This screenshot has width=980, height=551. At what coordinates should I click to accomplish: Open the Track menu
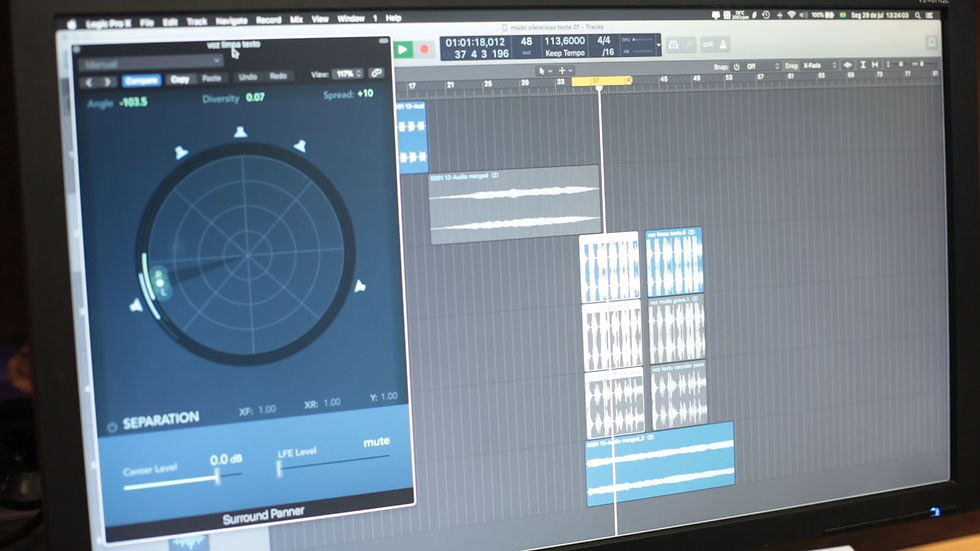click(x=196, y=21)
